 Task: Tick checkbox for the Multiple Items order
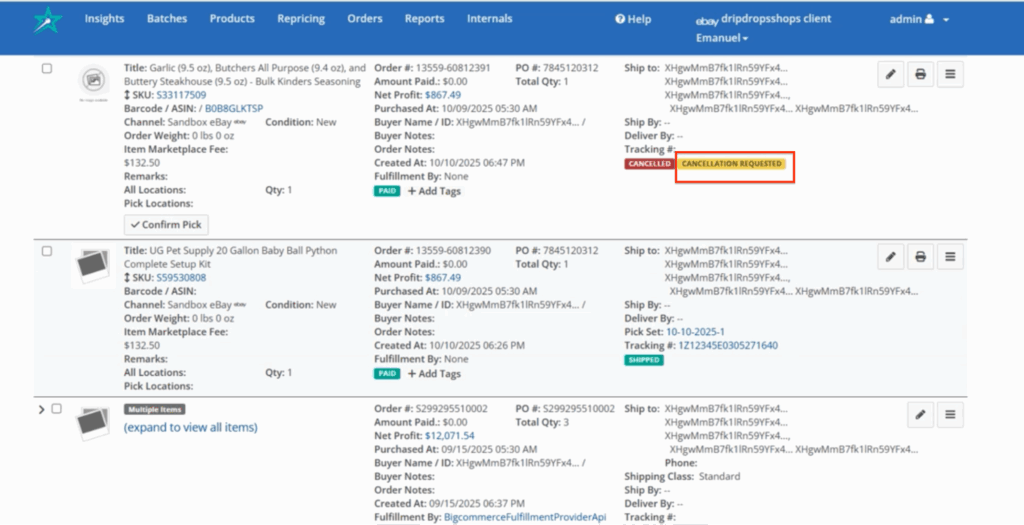click(57, 409)
